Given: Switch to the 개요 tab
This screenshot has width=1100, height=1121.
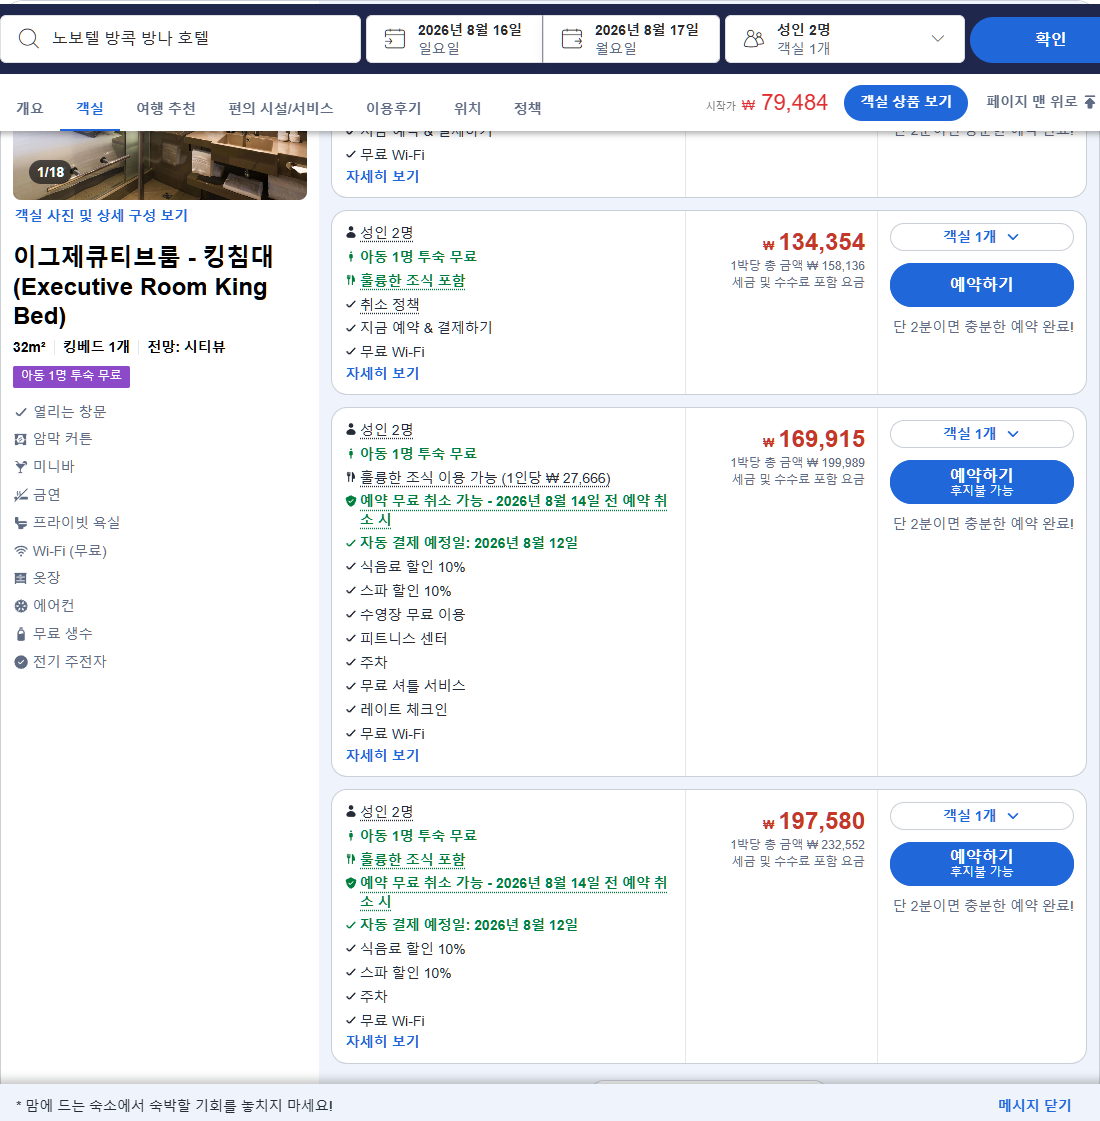Looking at the screenshot, I should [29, 108].
